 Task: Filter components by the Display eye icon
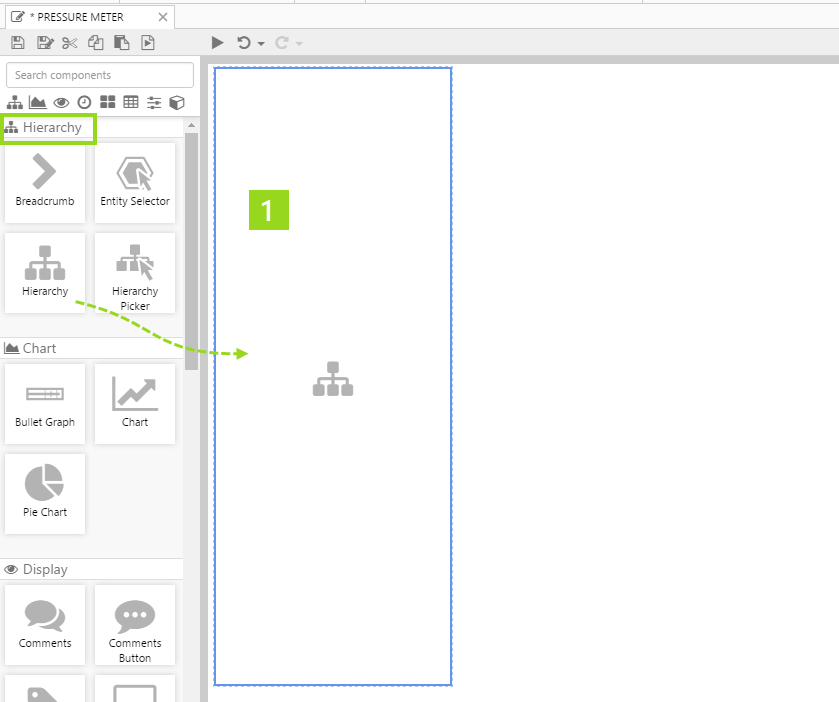(61, 102)
